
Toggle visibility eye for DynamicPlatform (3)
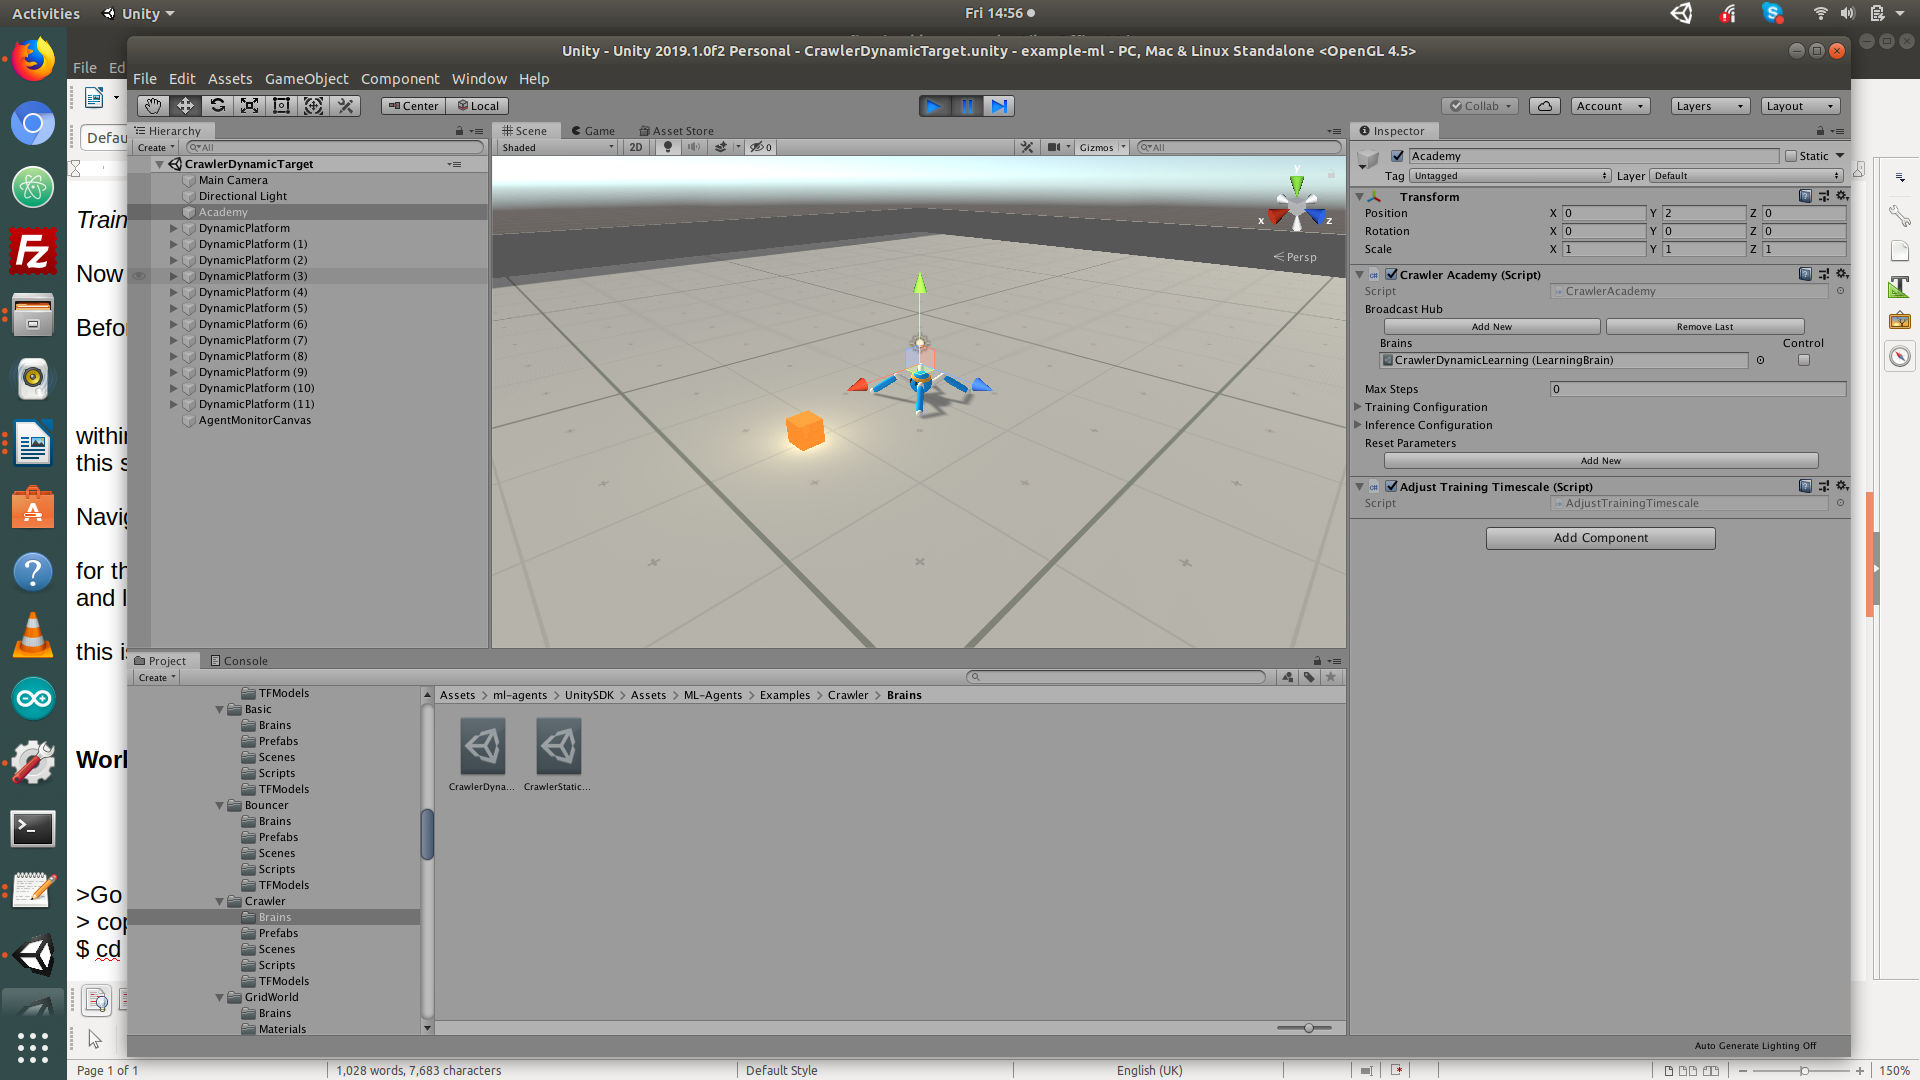(139, 276)
